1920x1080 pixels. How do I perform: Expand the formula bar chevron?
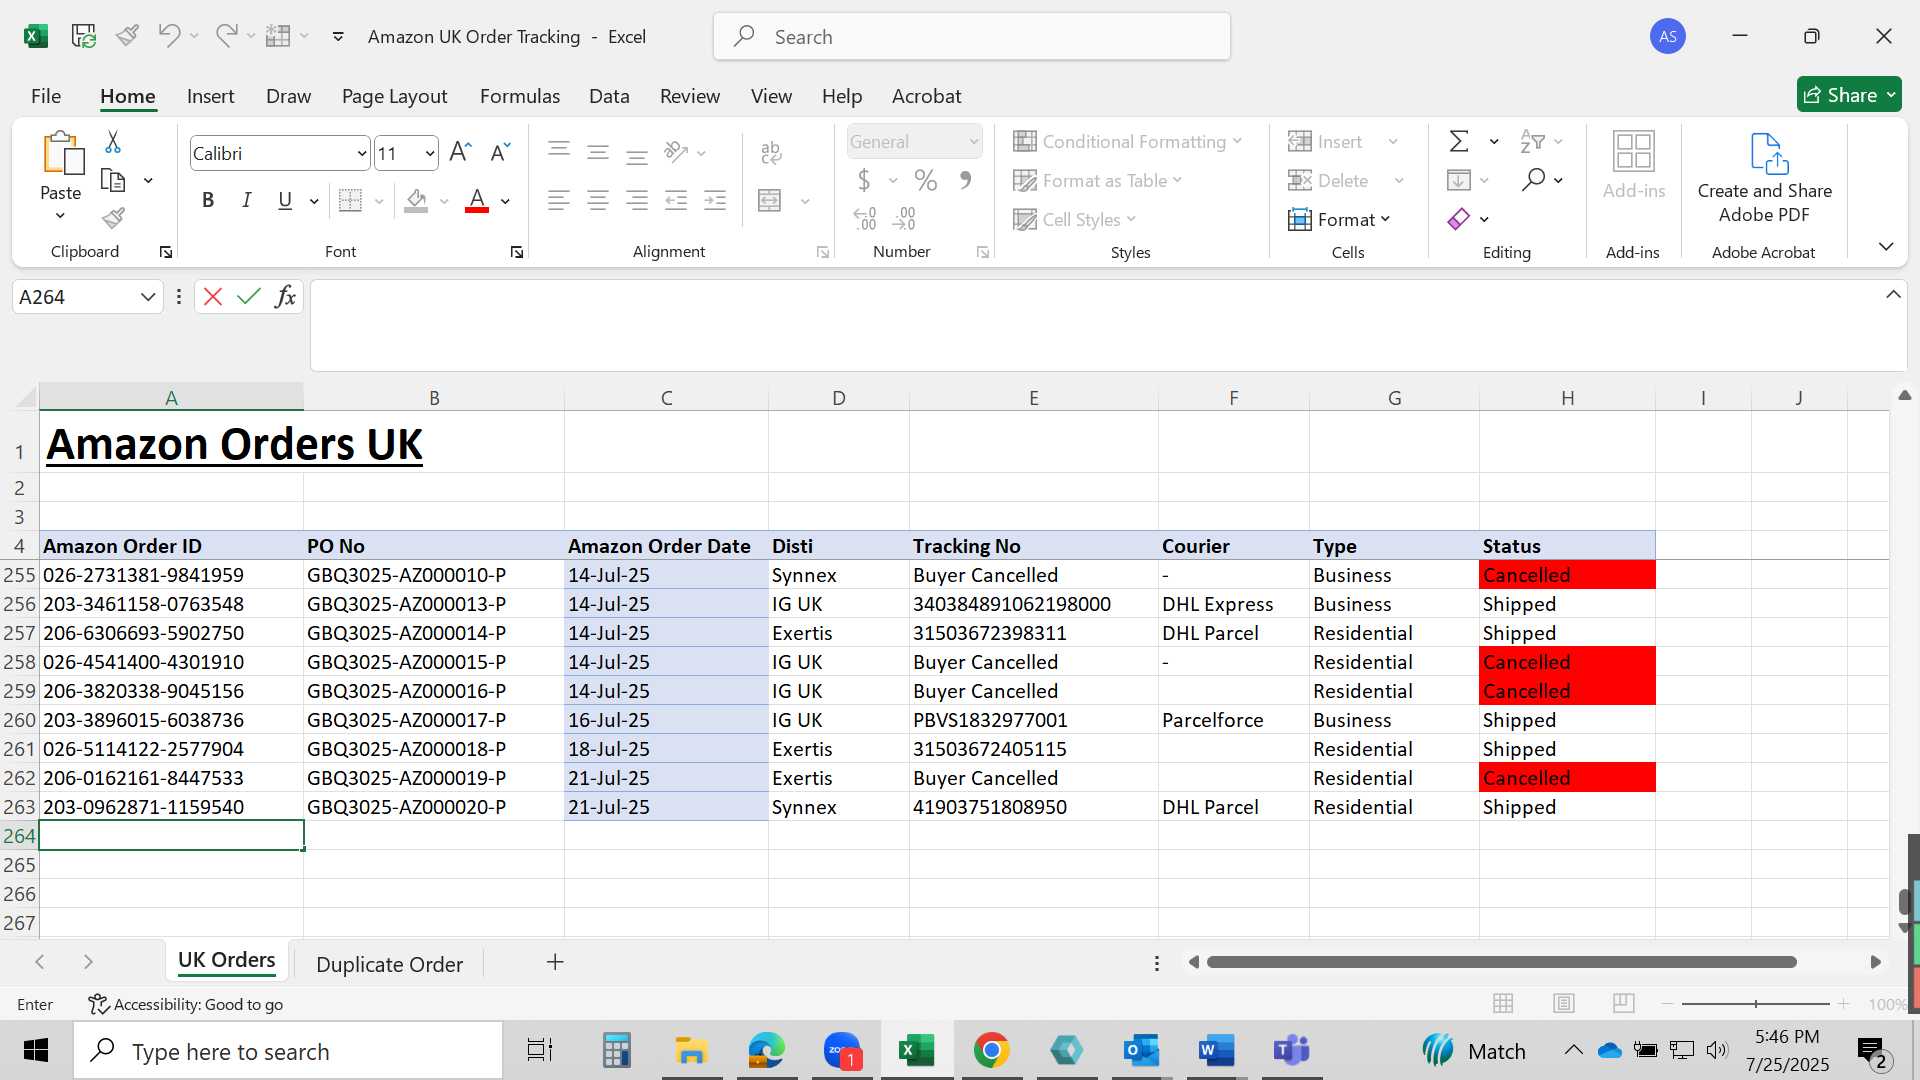coord(1893,294)
